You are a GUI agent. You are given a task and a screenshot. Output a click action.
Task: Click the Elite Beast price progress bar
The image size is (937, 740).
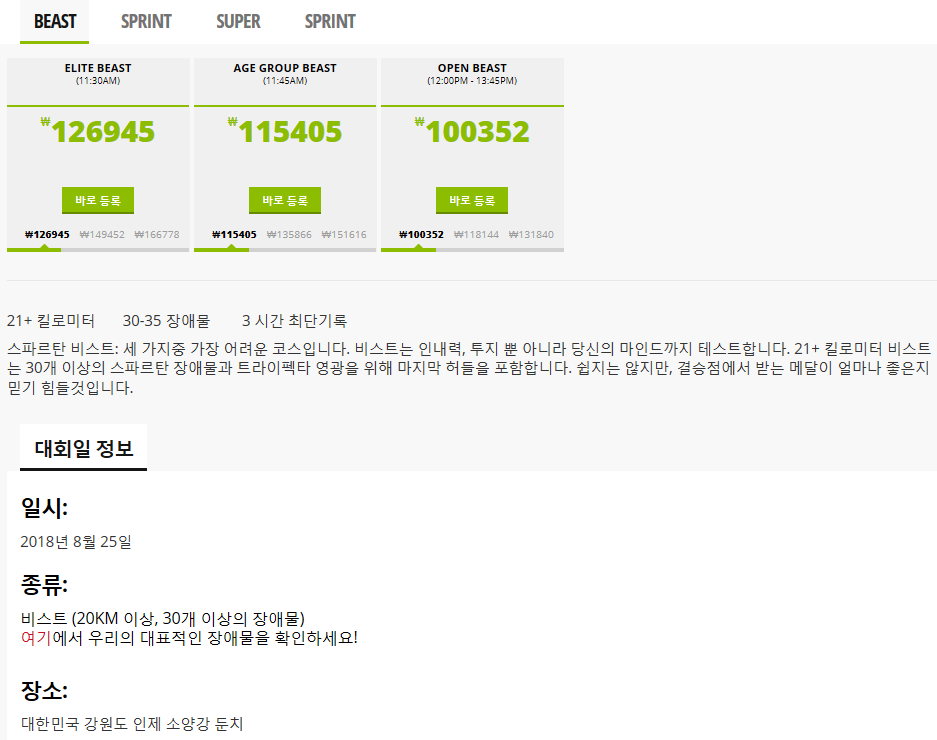tap(98, 250)
